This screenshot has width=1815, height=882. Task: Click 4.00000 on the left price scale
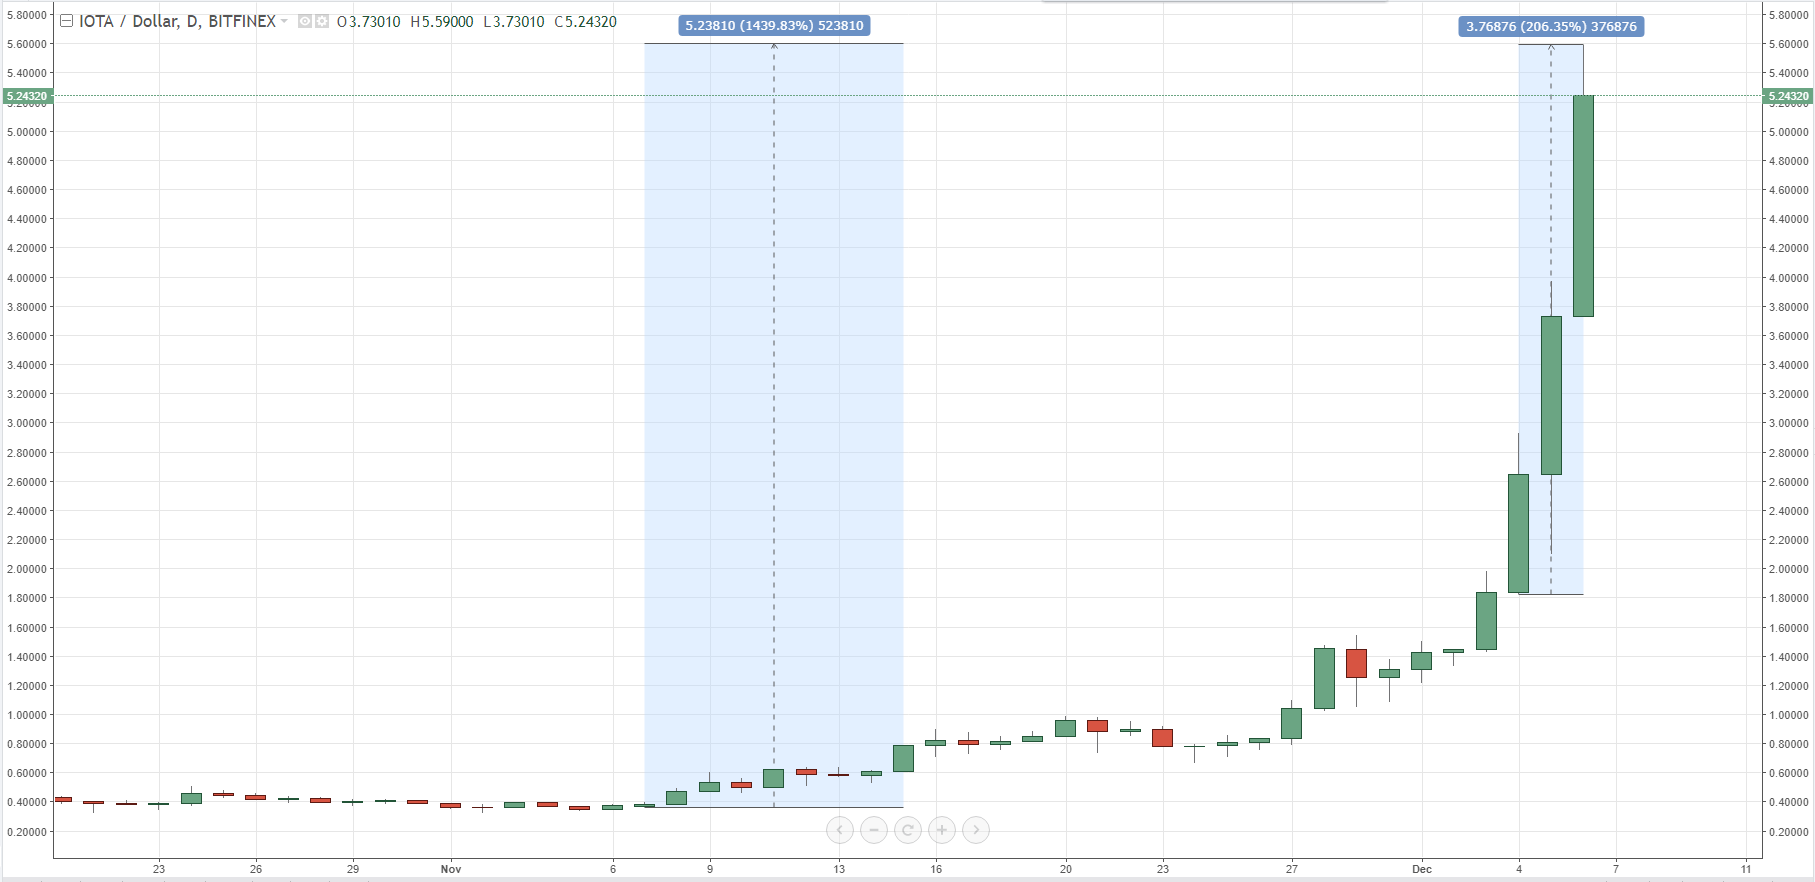[x=27, y=278]
